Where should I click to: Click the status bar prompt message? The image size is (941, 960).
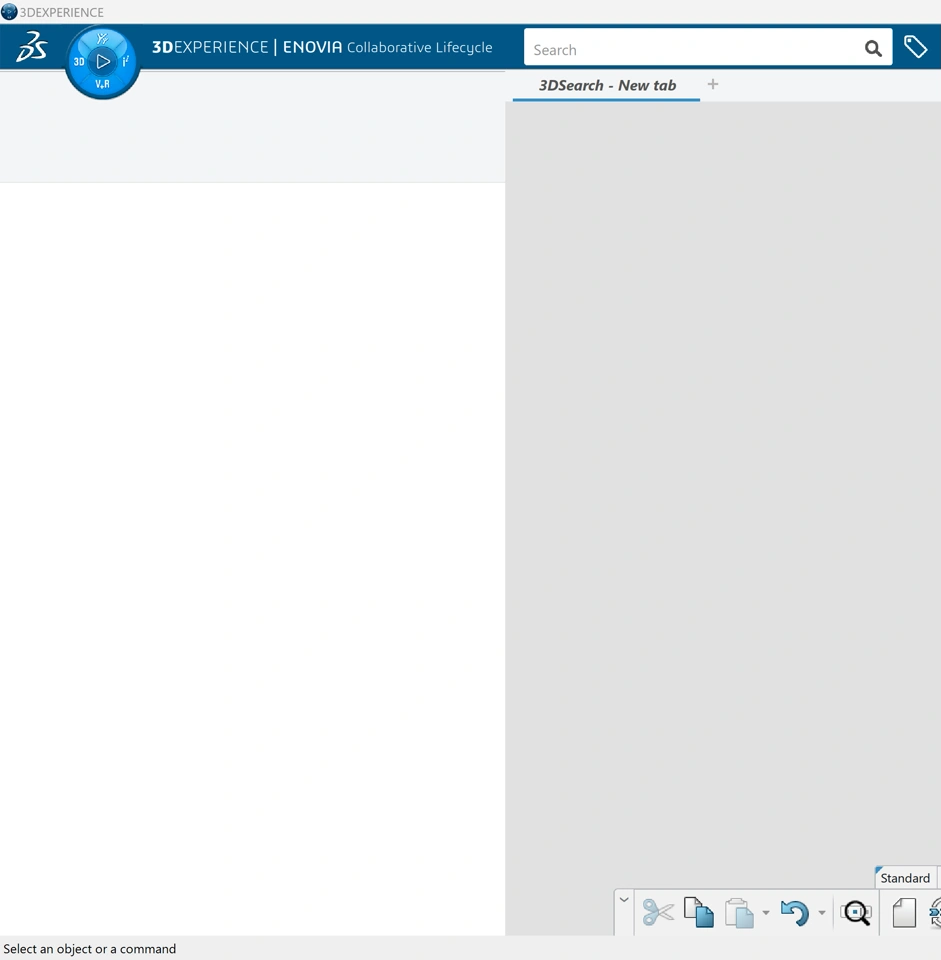click(x=90, y=948)
